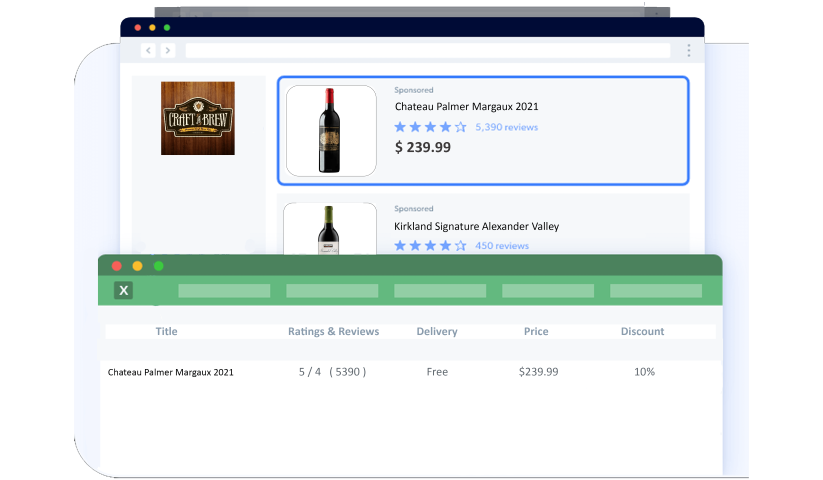823x480 pixels.
Task: Click the Ratings & Reviews column header
Action: pos(333,332)
